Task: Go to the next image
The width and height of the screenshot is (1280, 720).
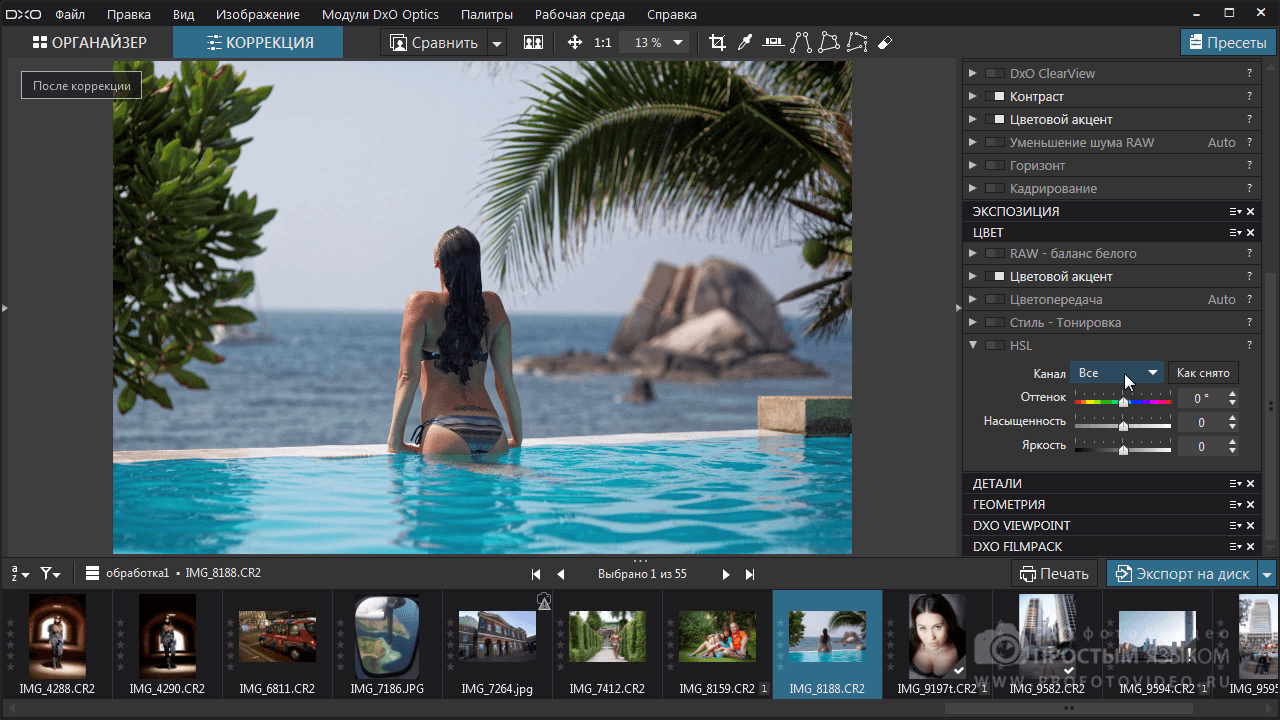Action: [x=726, y=574]
